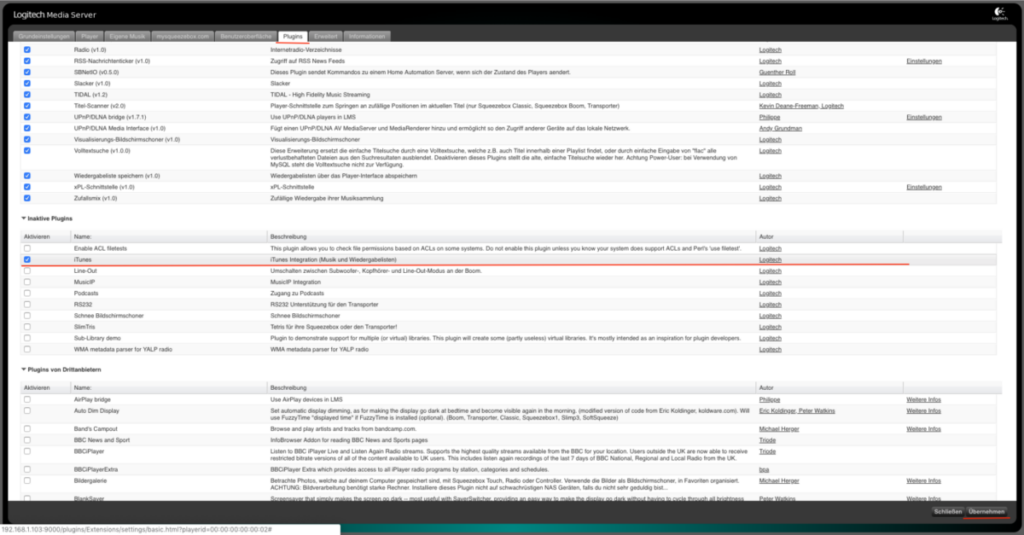Switch to the Grundeinstellungen tab
The height and width of the screenshot is (535, 1024).
[44, 37]
